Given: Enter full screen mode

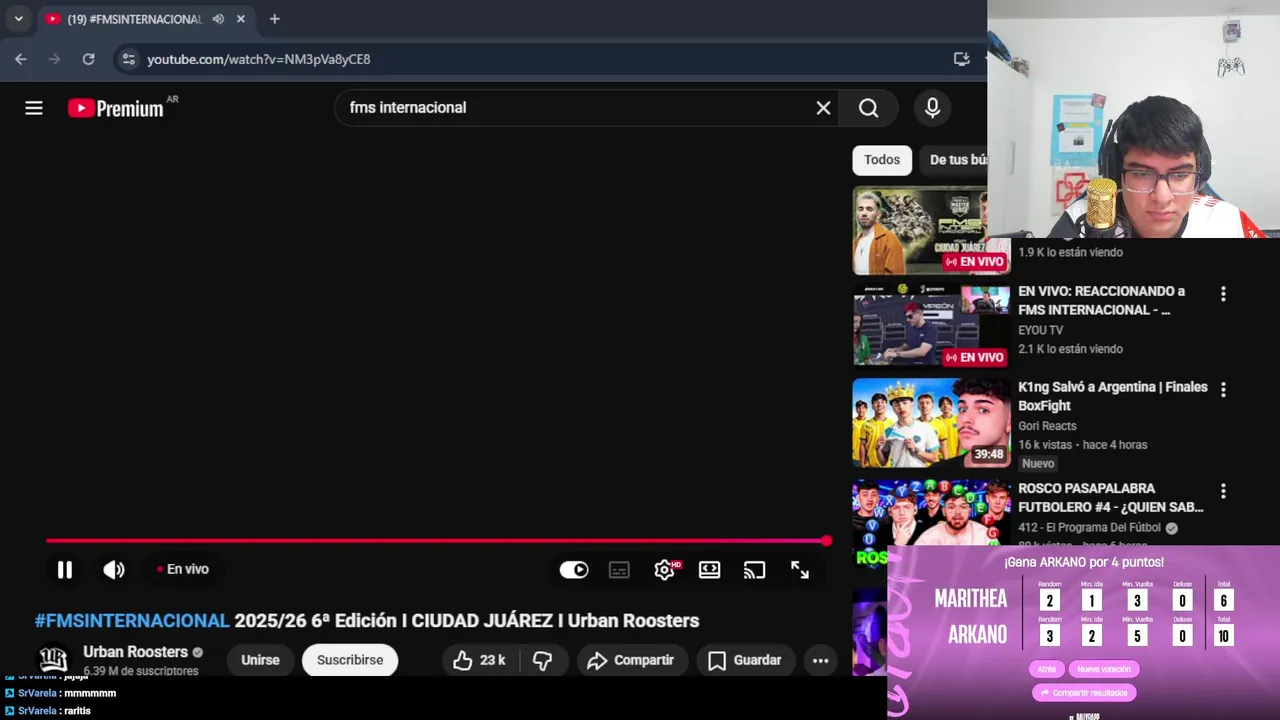Looking at the screenshot, I should (x=800, y=570).
